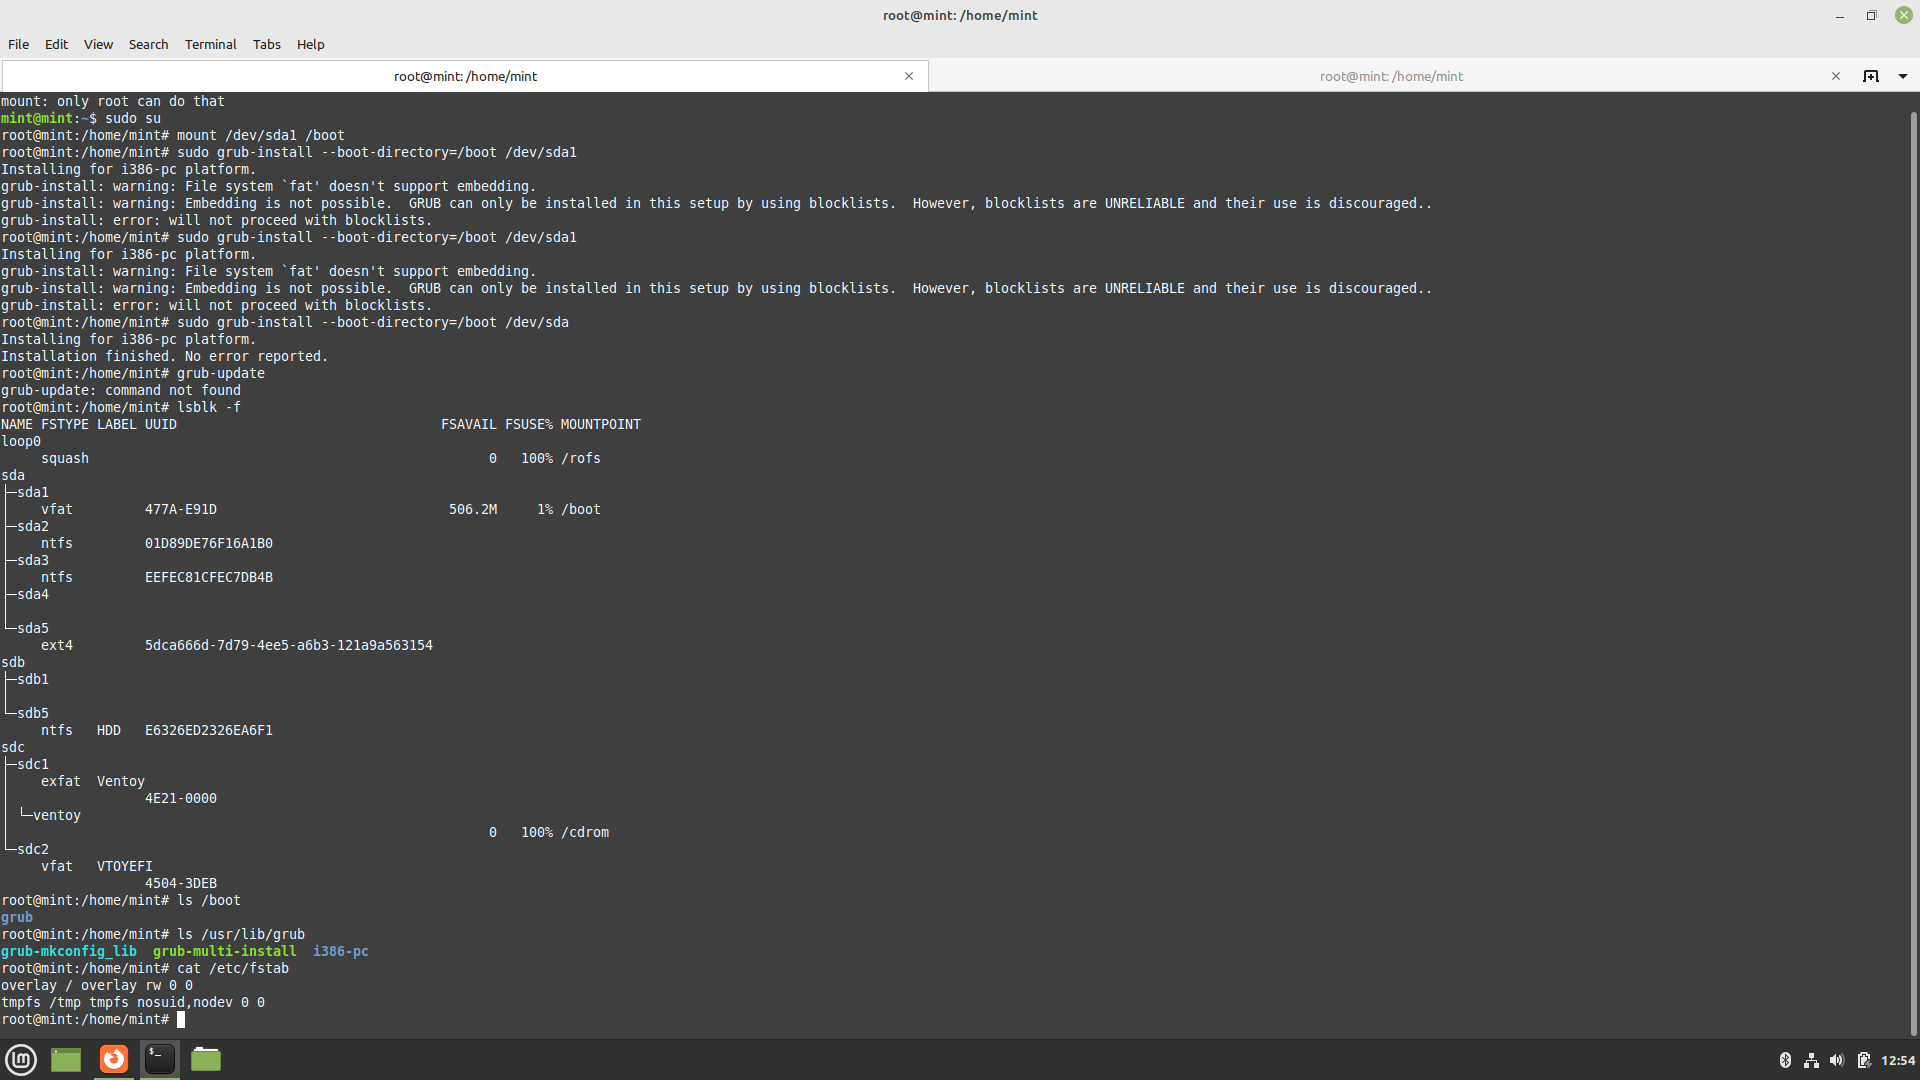
Task: Open the Tabs menu
Action: 266,44
